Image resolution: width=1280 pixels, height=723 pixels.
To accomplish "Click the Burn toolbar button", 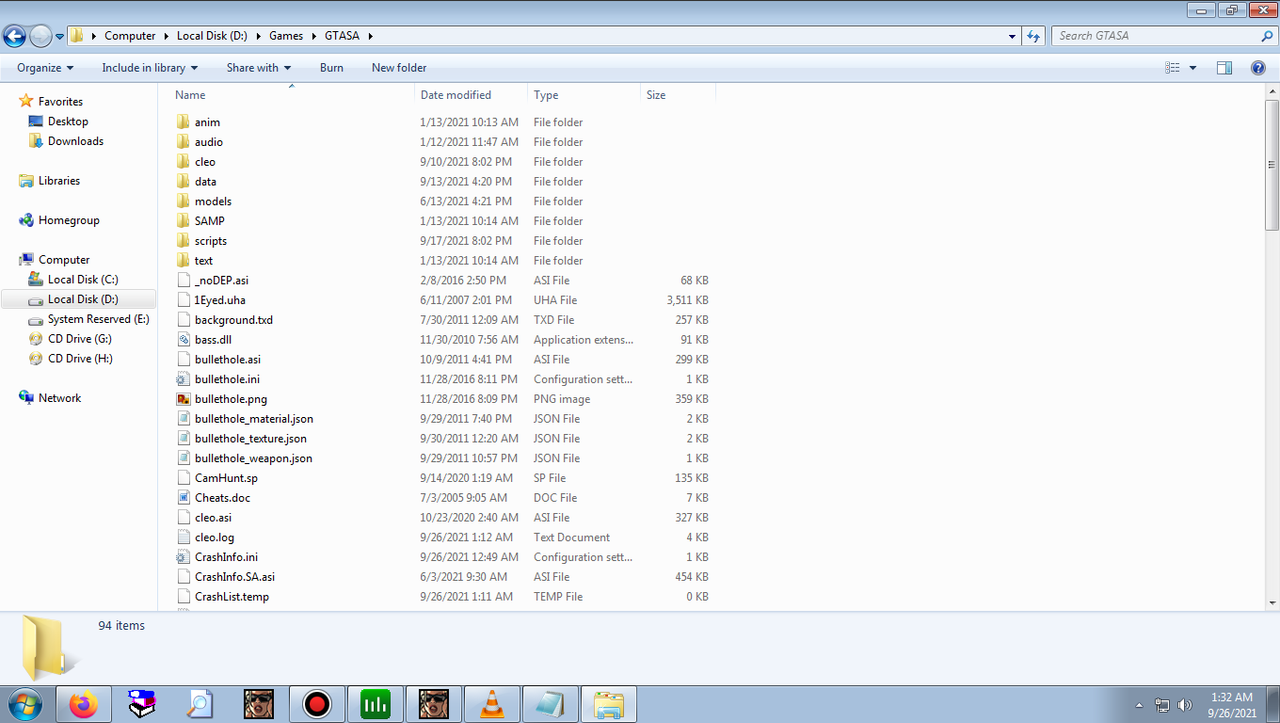I will point(332,68).
